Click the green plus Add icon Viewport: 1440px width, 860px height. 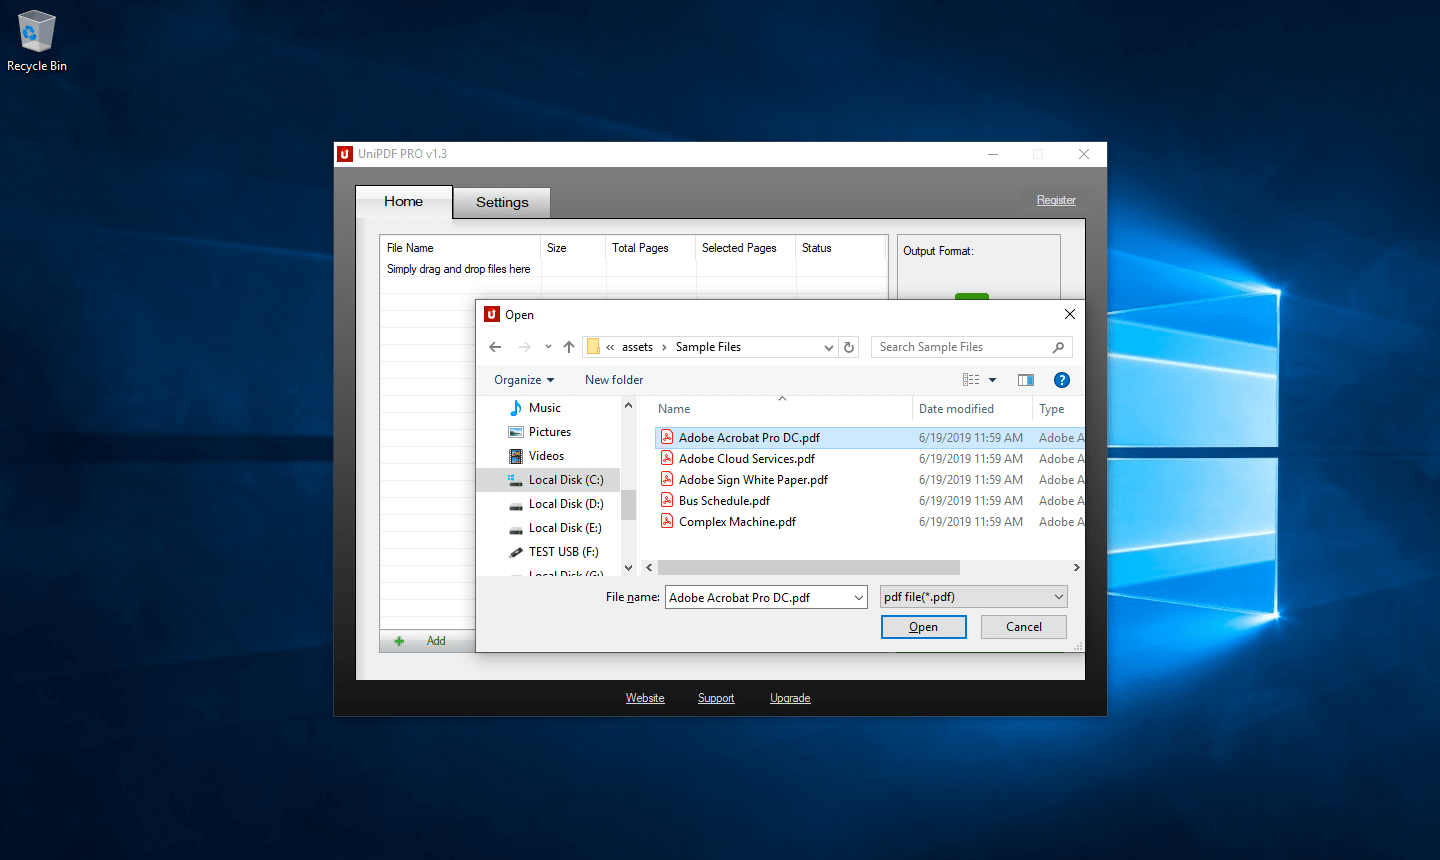tap(399, 641)
